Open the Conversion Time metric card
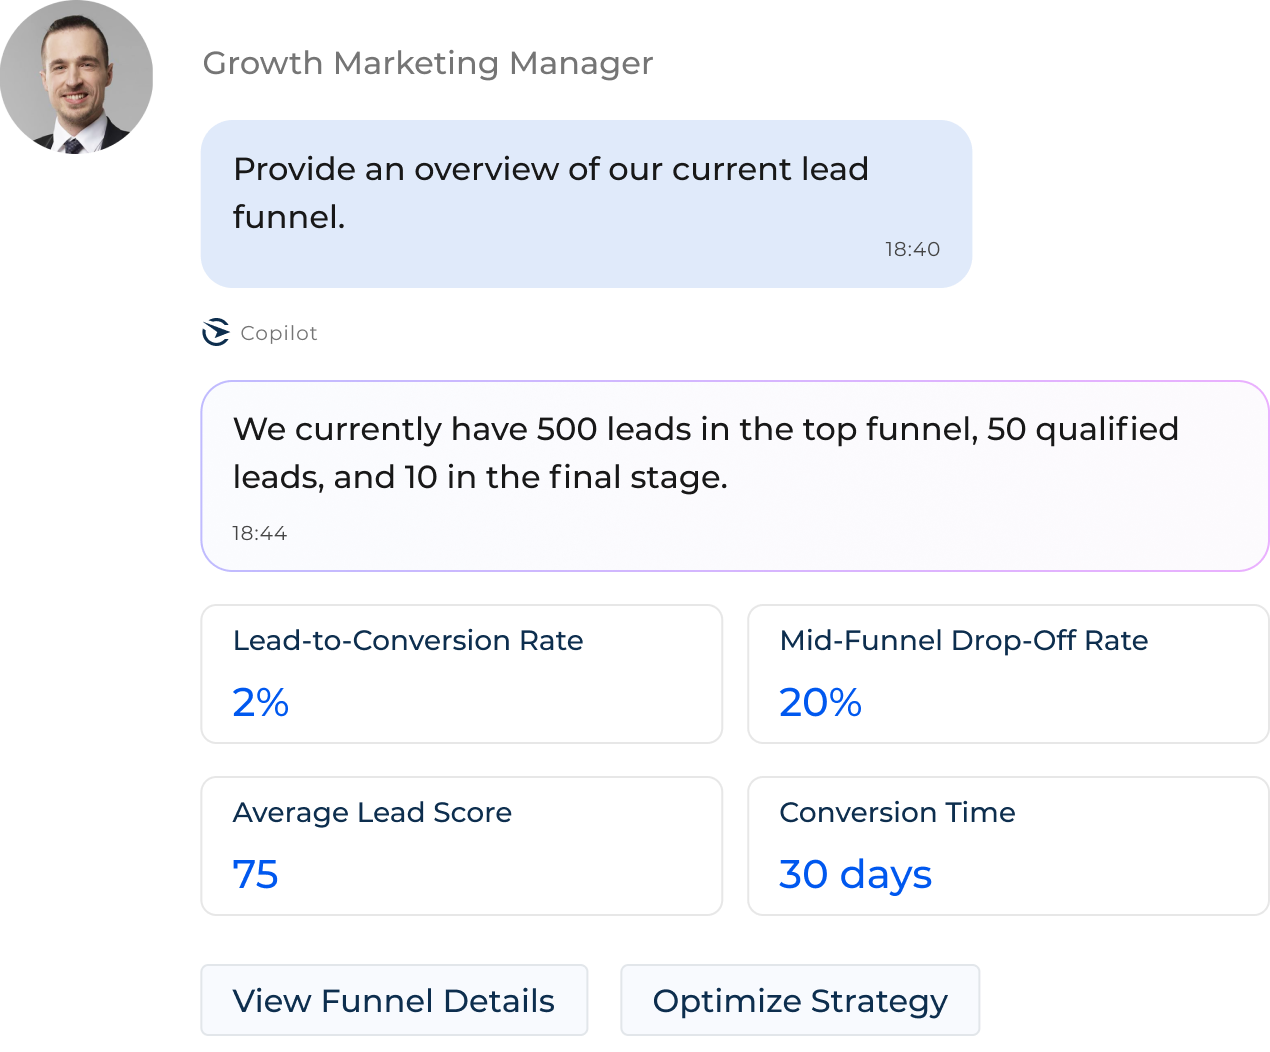Screen dimensions: 1270x1052 tap(1008, 845)
